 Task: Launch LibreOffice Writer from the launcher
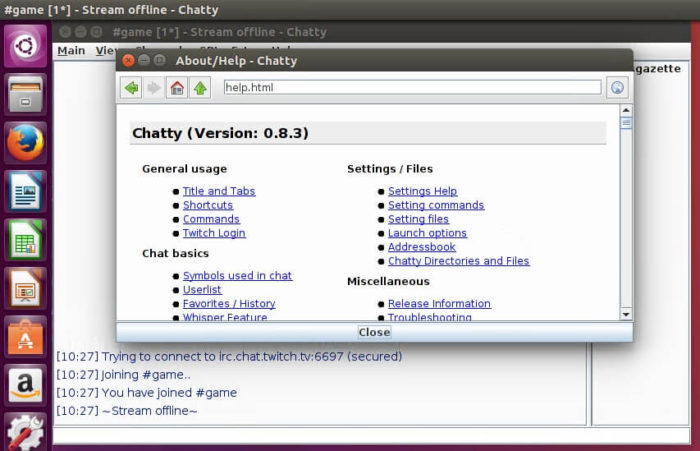click(x=25, y=191)
